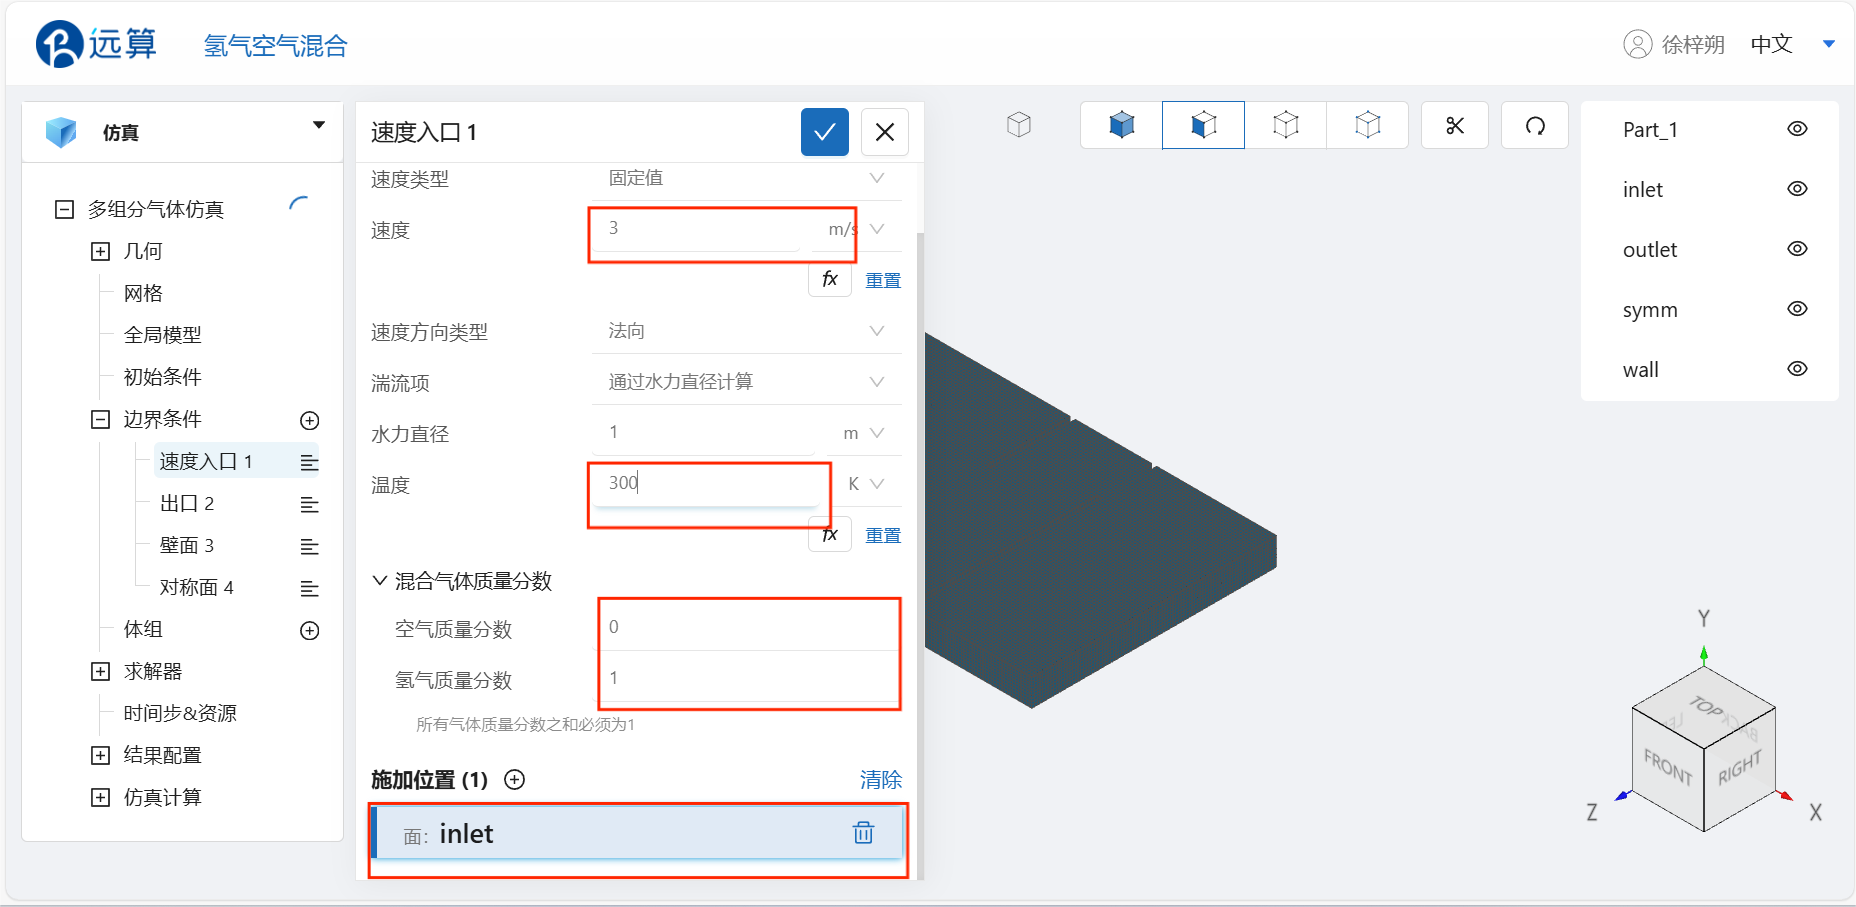The width and height of the screenshot is (1856, 907).
Task: Toggle visibility of Part_1
Action: pyautogui.click(x=1797, y=129)
